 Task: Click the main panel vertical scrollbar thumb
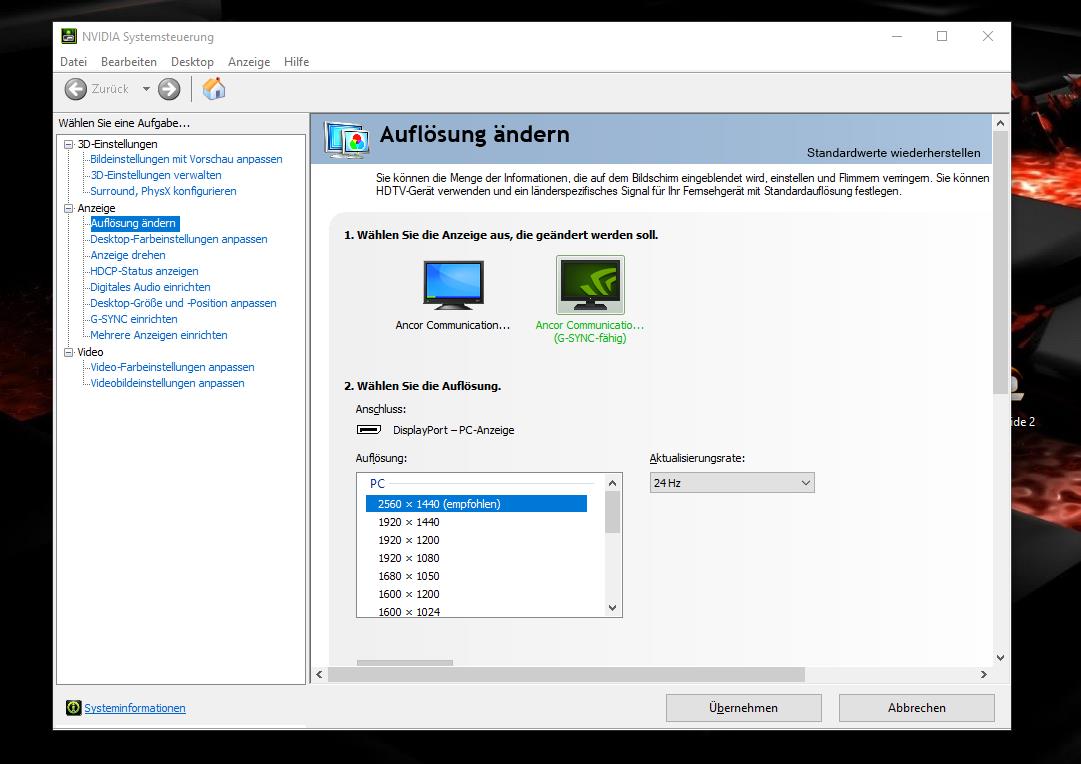point(1000,262)
